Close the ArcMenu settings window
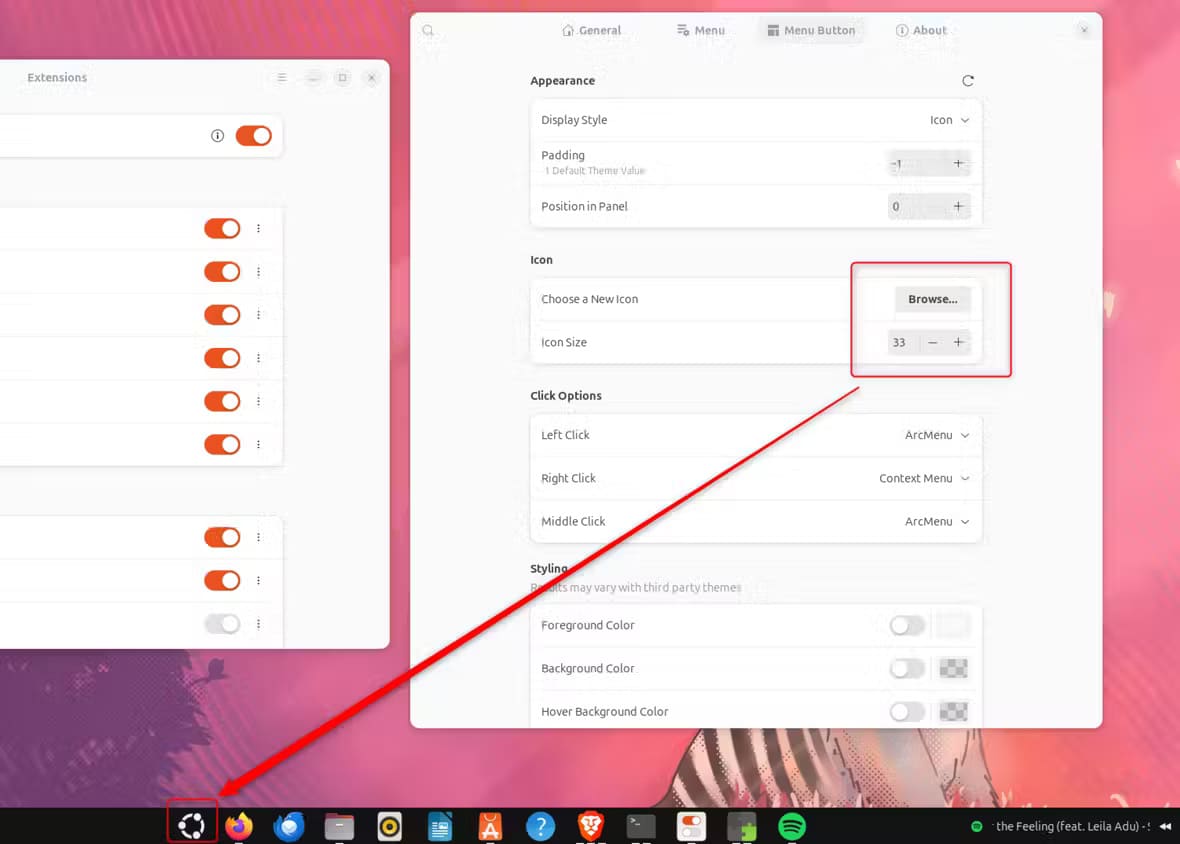This screenshot has height=844, width=1180. 1084,30
